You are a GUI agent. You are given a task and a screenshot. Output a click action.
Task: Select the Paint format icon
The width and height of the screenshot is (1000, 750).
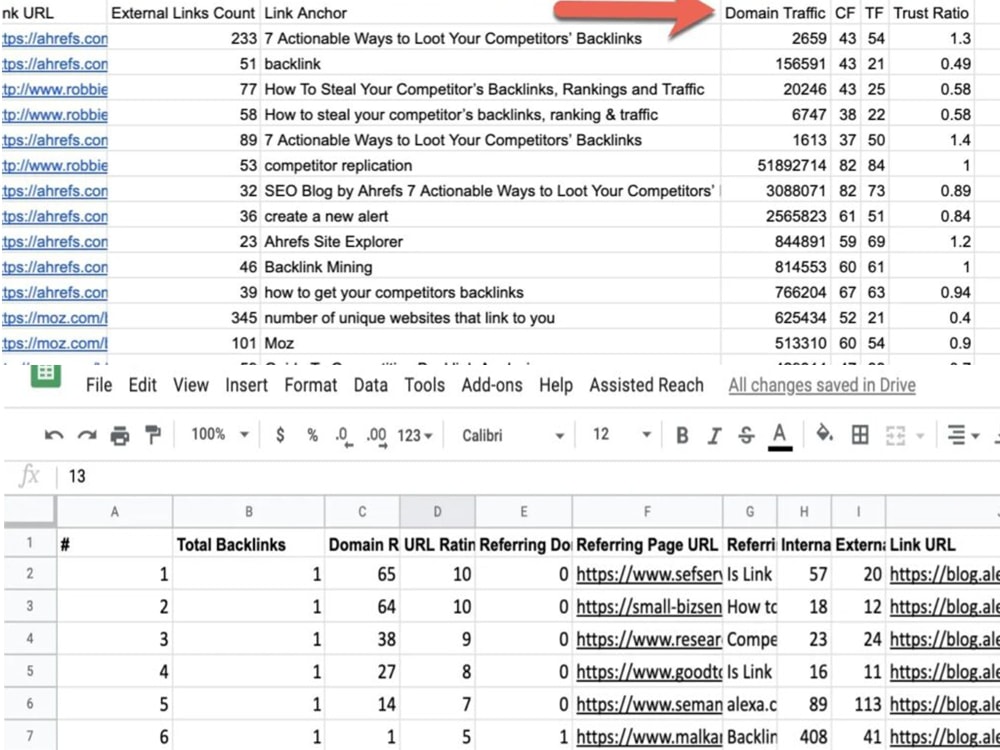(x=153, y=435)
